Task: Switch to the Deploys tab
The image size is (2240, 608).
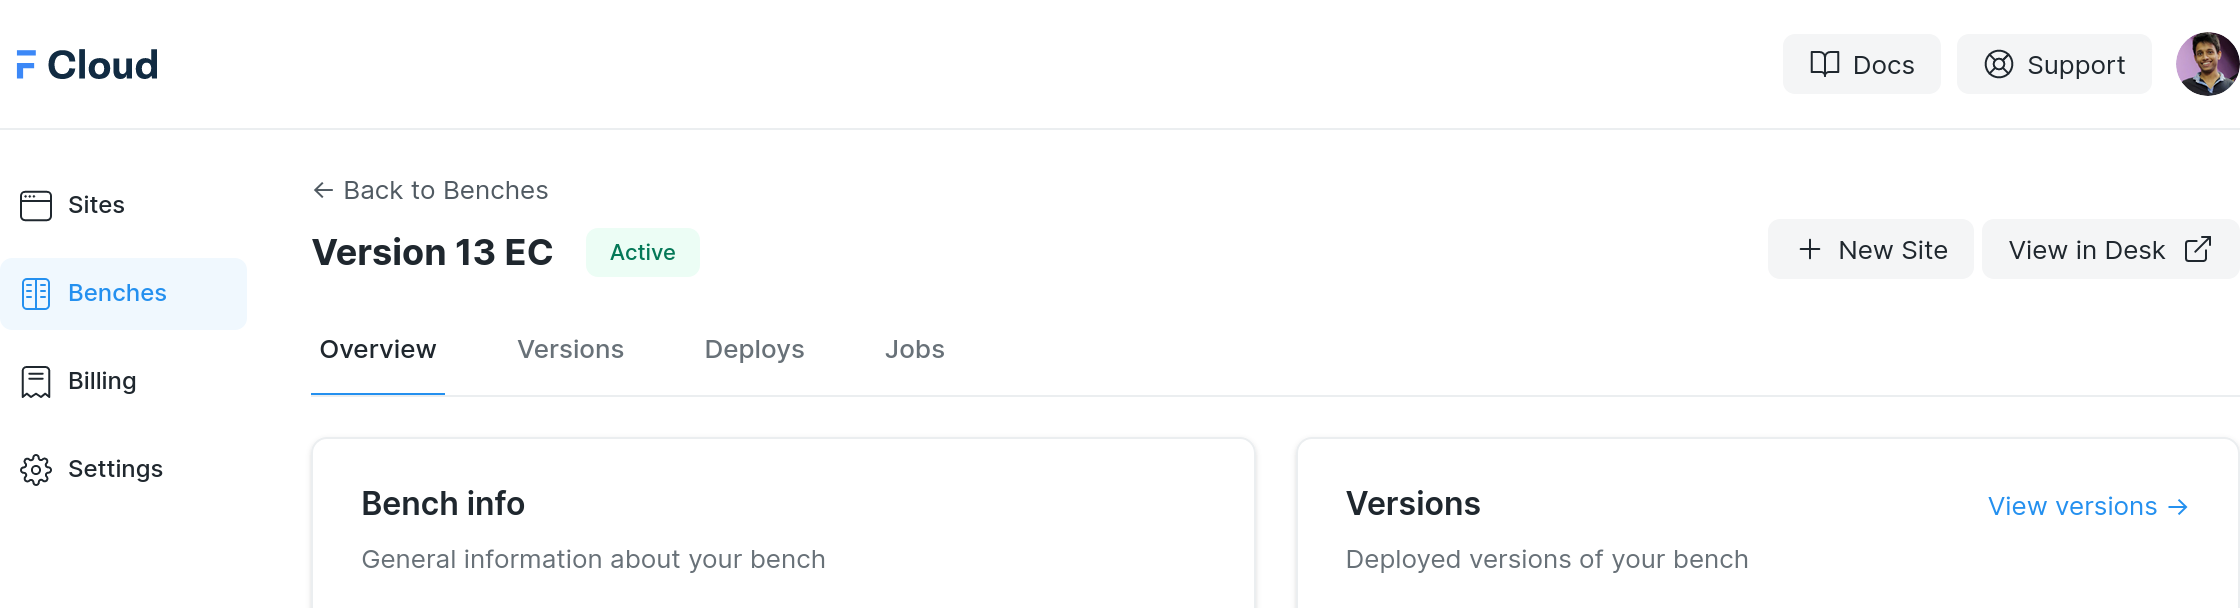Action: [754, 349]
